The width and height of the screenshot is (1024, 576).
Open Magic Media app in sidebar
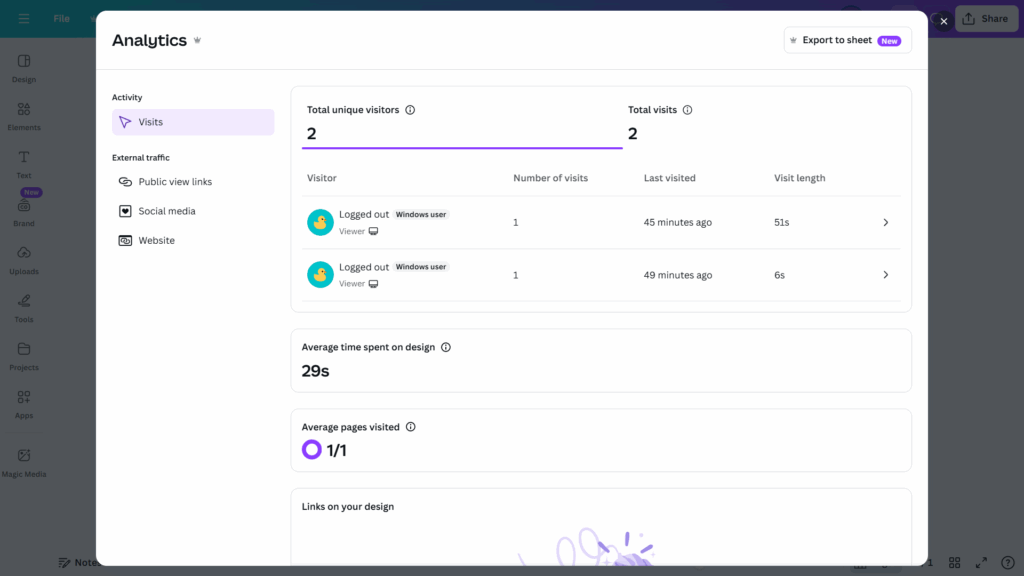(24, 462)
